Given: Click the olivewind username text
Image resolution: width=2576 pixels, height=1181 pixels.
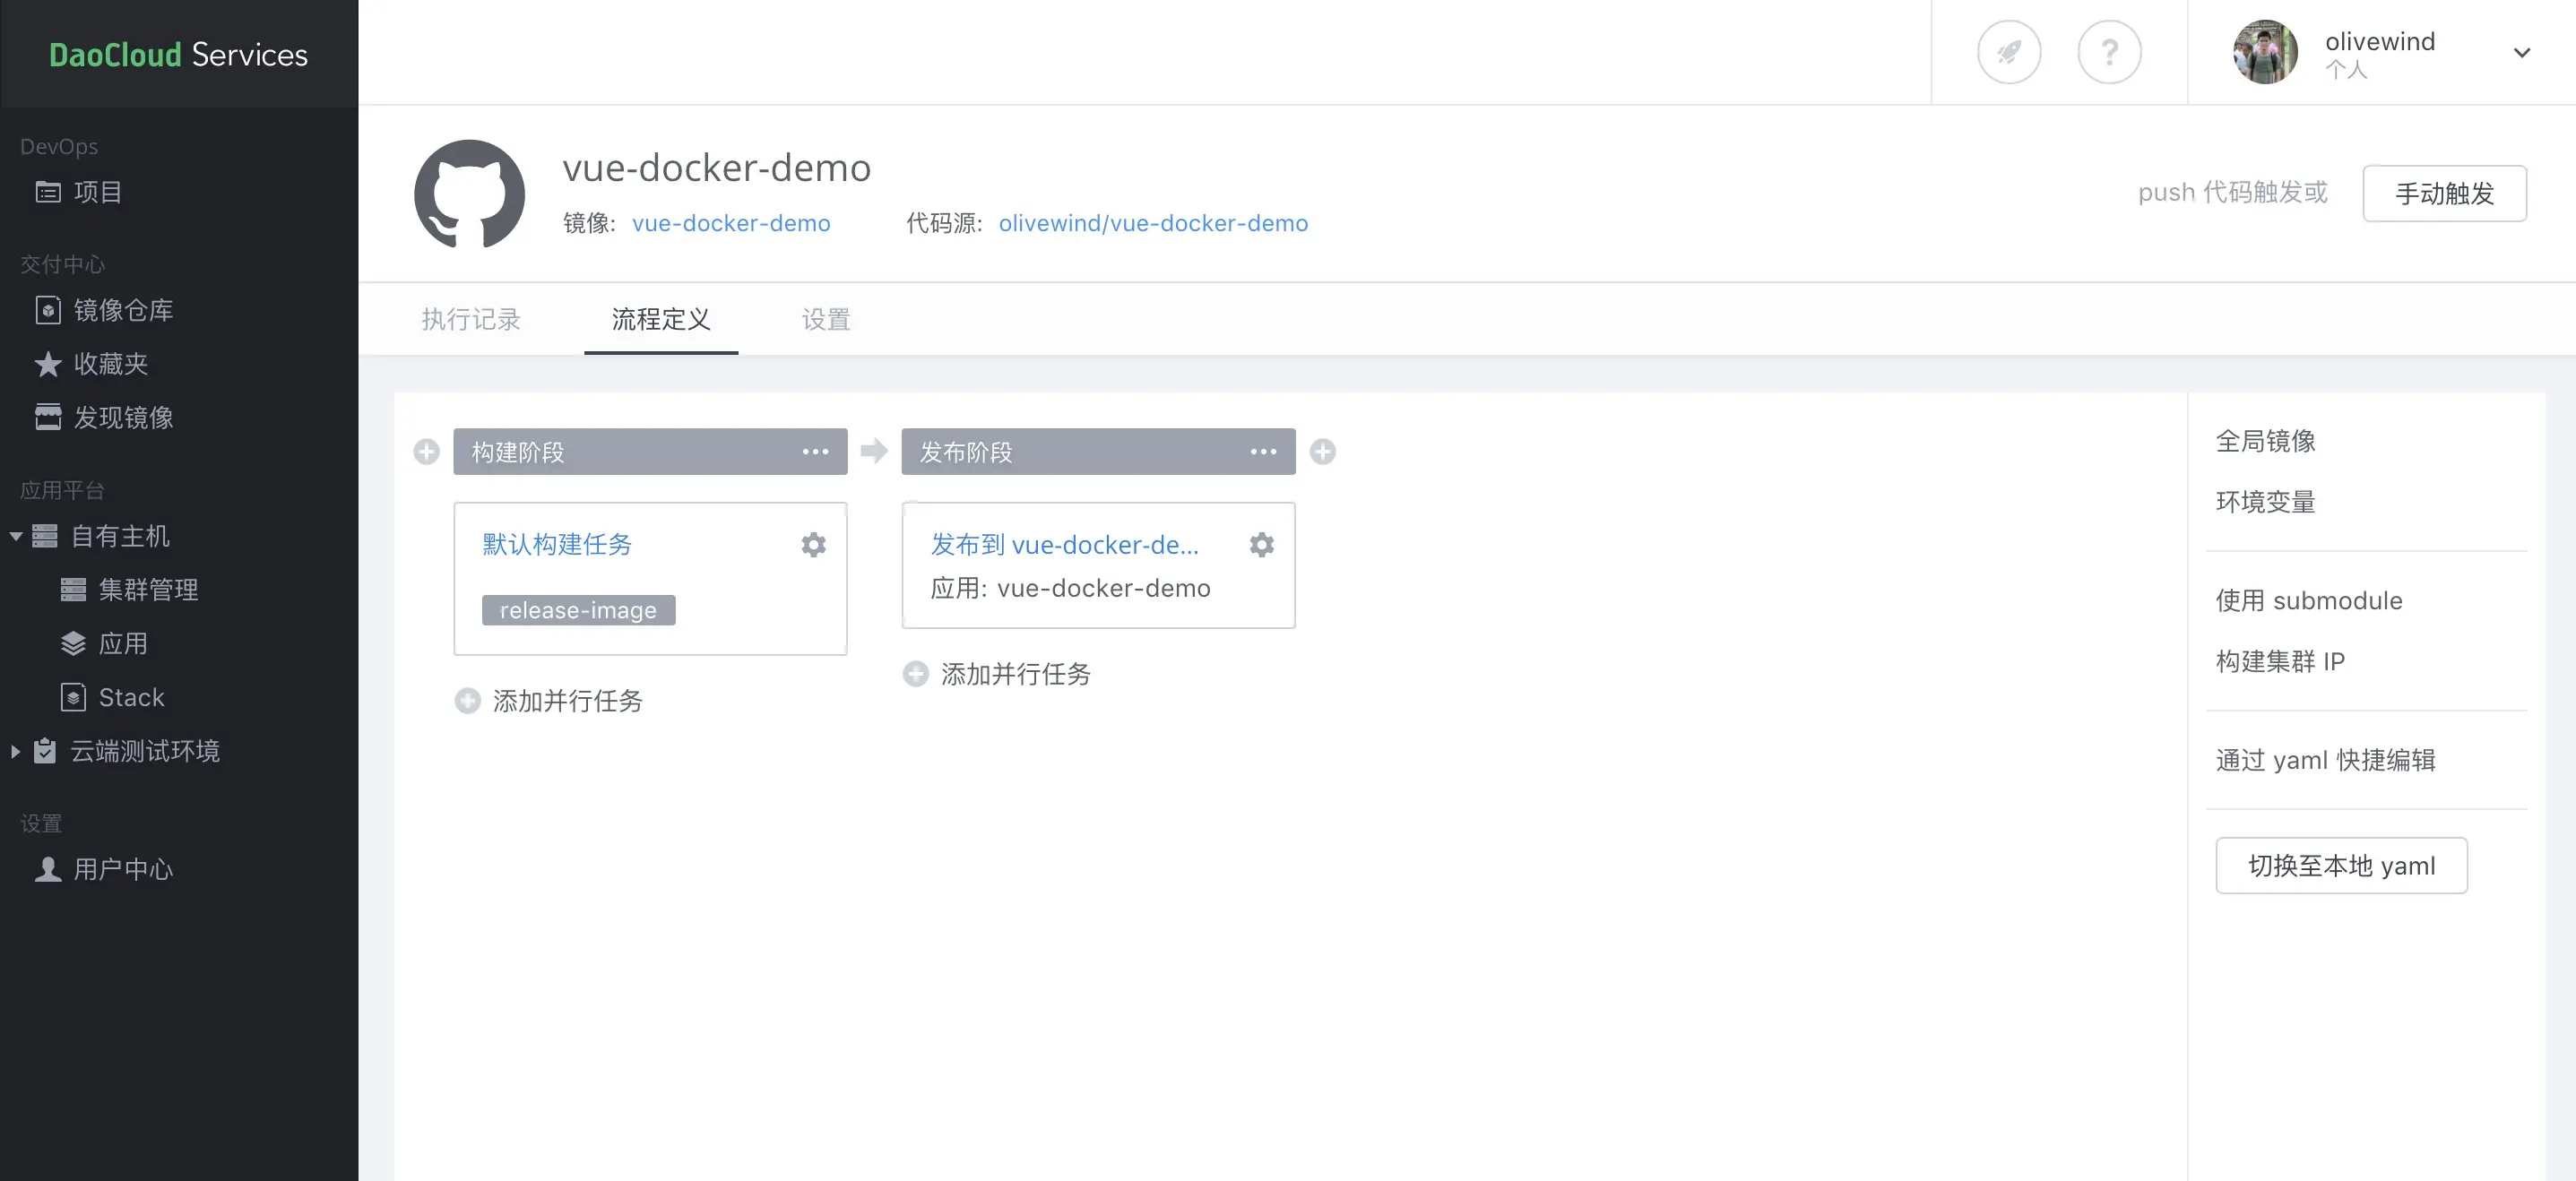Looking at the screenshot, I should (x=2380, y=41).
